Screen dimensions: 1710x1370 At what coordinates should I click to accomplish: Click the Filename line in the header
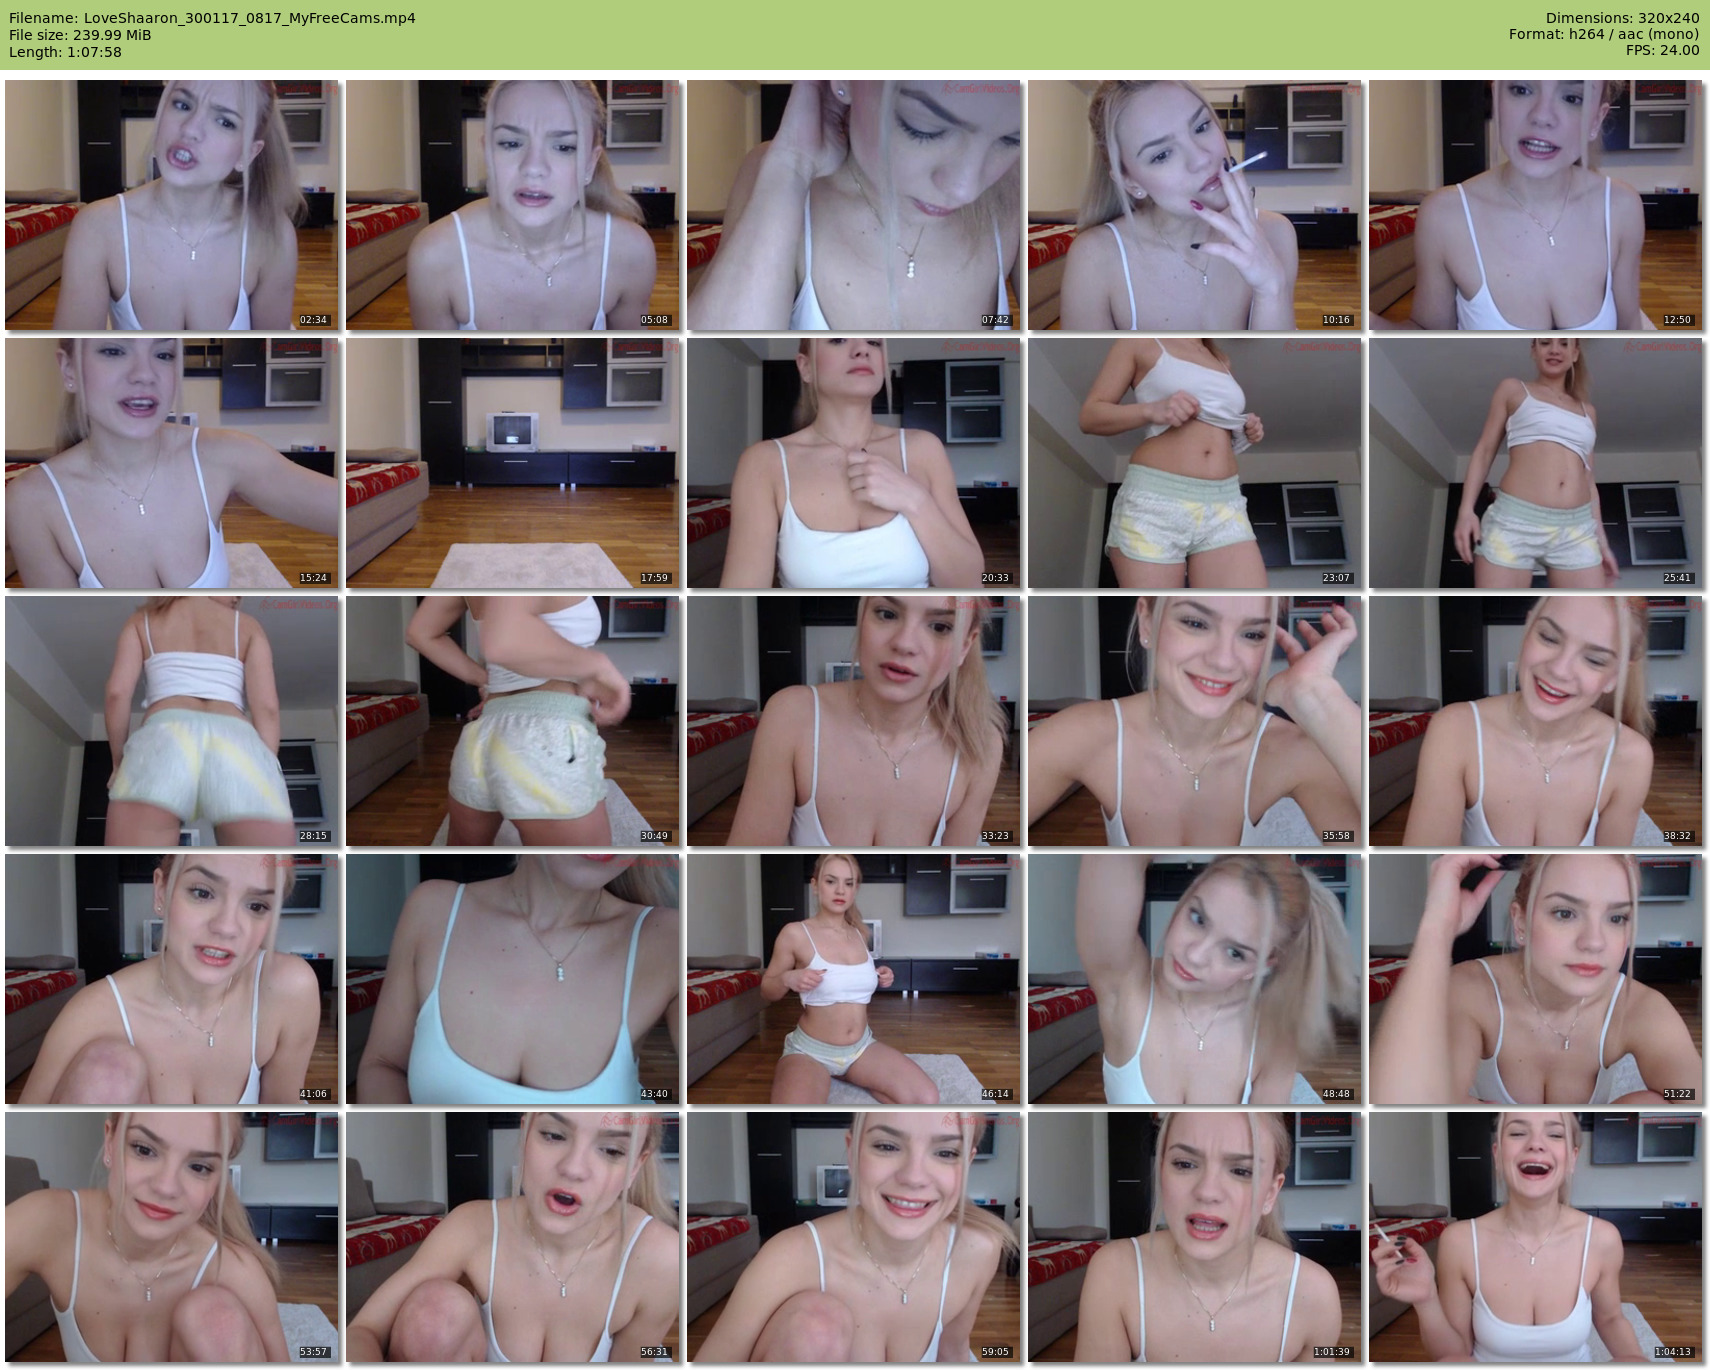212,18
